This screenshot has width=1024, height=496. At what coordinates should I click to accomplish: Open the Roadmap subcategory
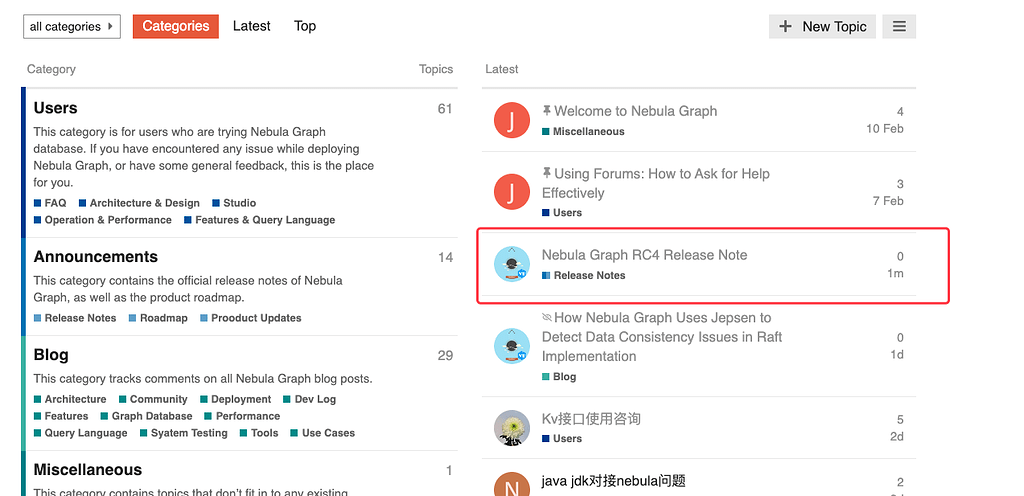pyautogui.click(x=158, y=318)
